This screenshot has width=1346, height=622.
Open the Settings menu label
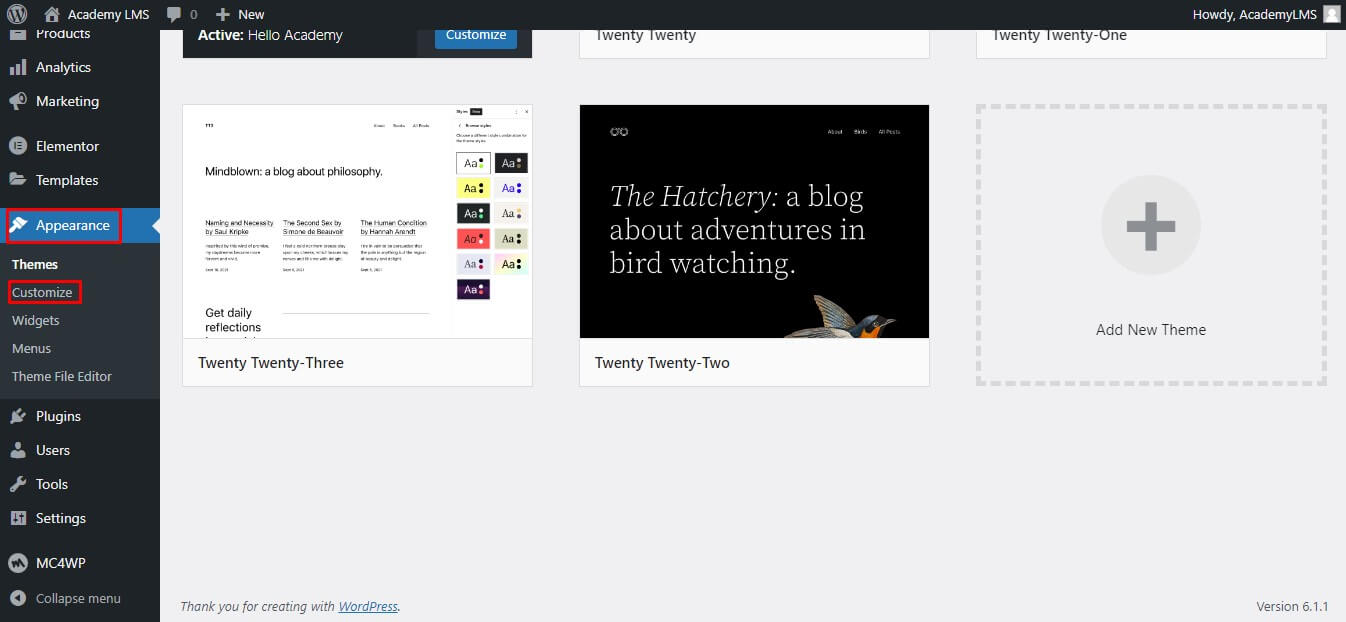61,518
